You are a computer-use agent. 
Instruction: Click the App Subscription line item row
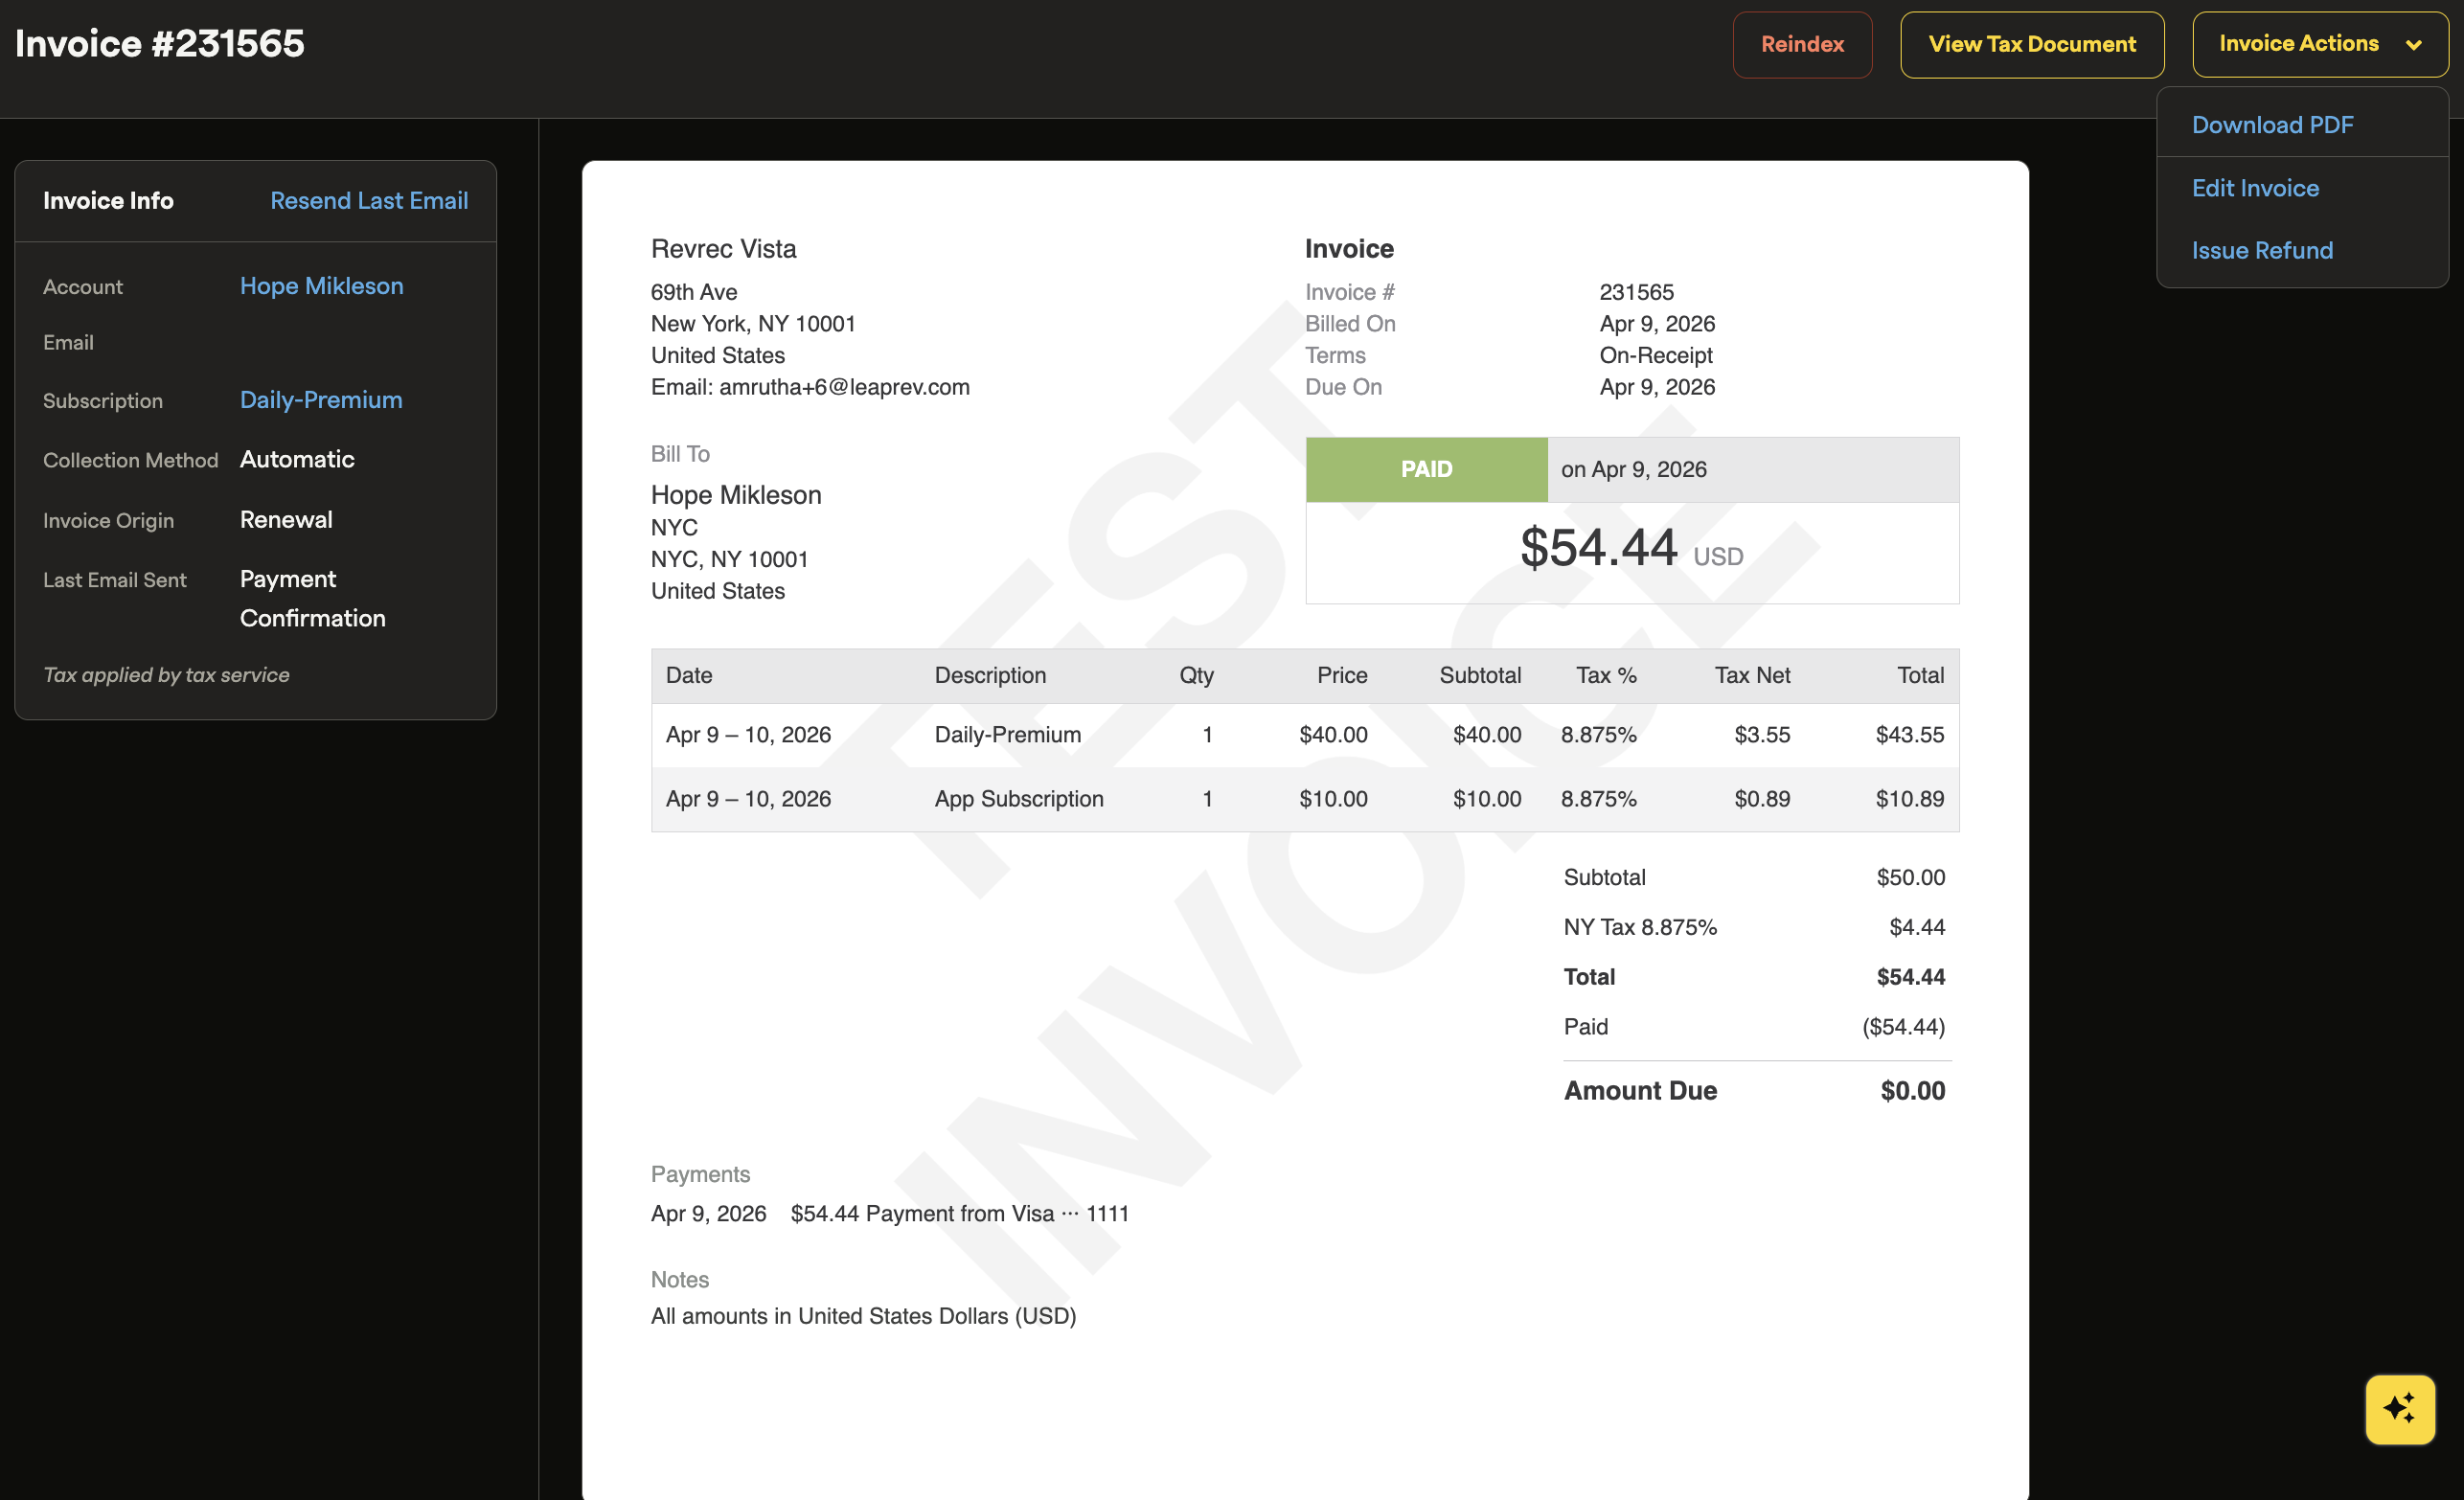pyautogui.click(x=1018, y=798)
